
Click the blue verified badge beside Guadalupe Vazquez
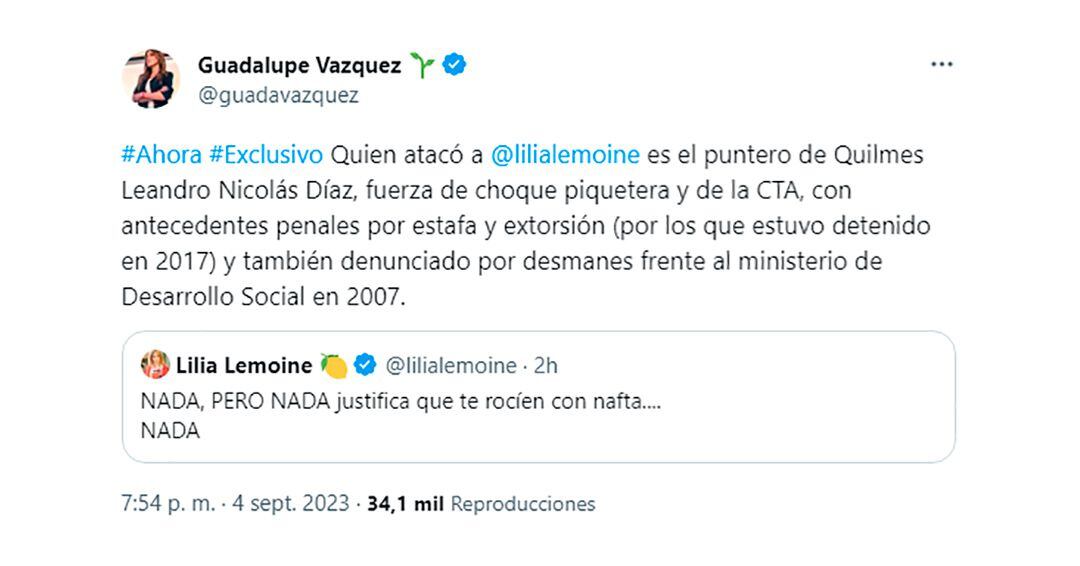(x=455, y=66)
